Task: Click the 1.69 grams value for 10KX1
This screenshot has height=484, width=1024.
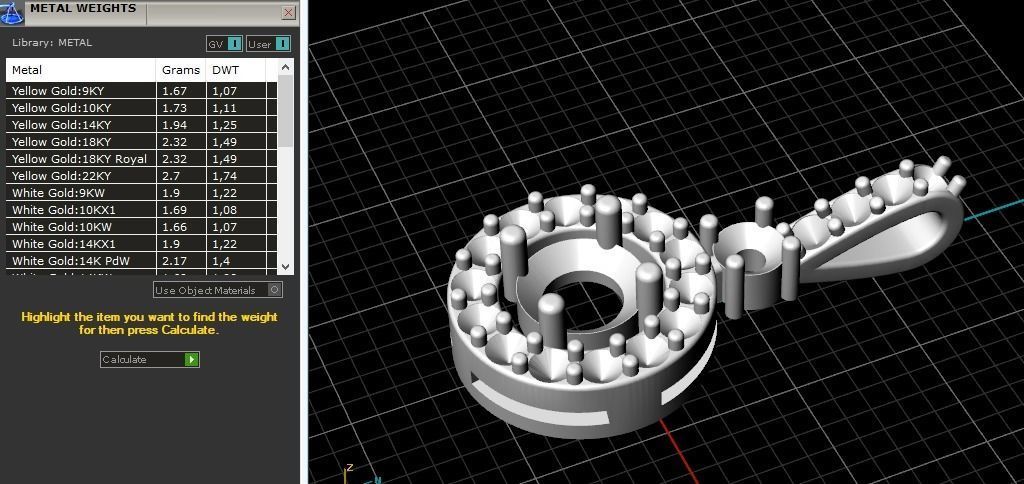Action: tap(174, 210)
